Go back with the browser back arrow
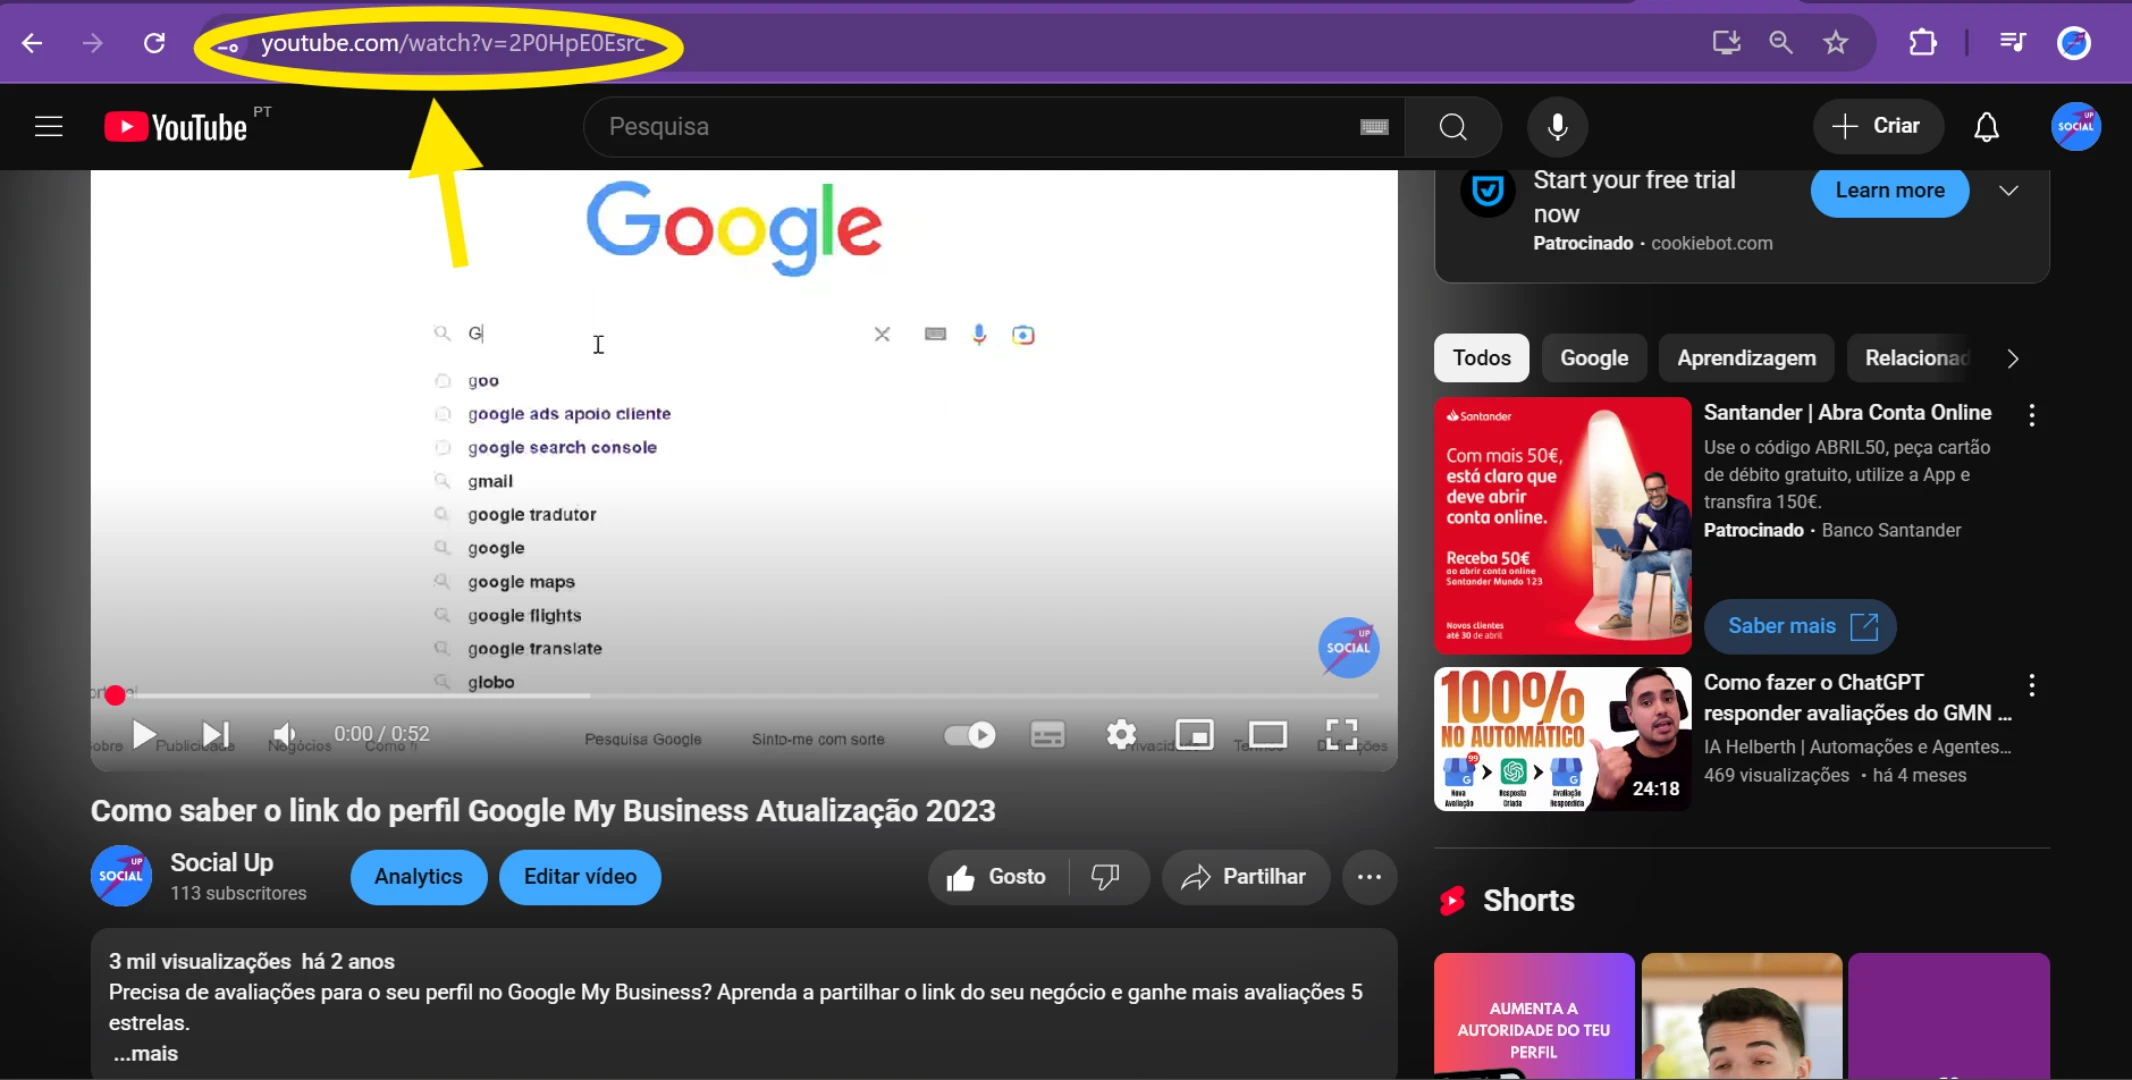This screenshot has width=2132, height=1080. tap(32, 43)
